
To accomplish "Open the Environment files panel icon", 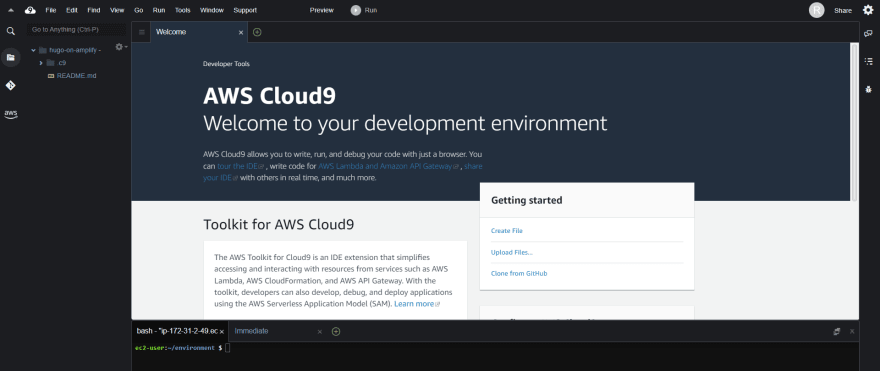I will coord(11,57).
